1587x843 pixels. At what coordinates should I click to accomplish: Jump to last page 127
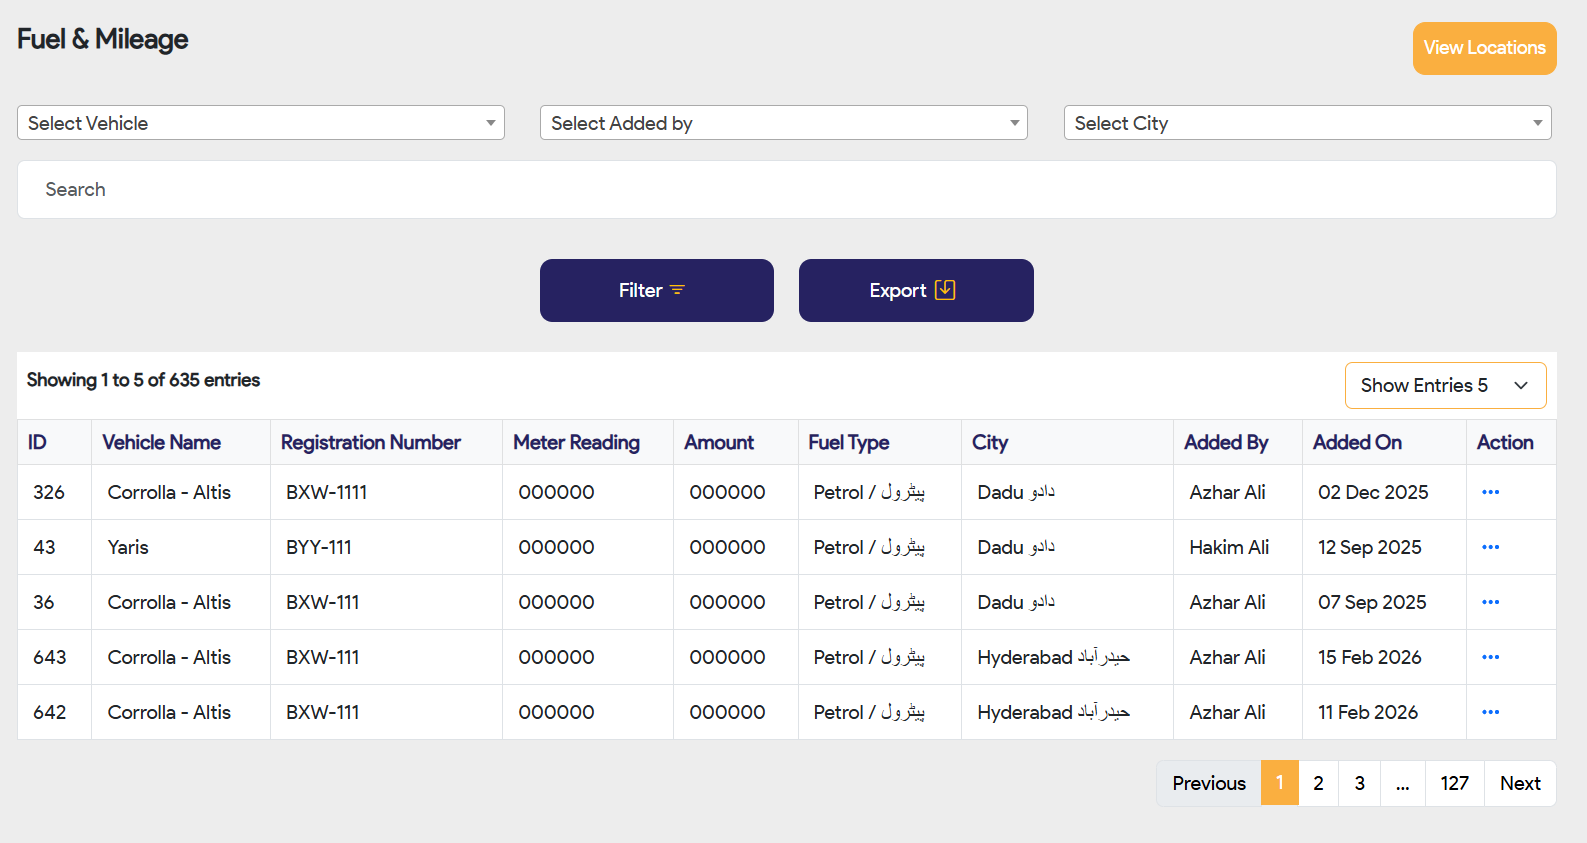(1454, 783)
